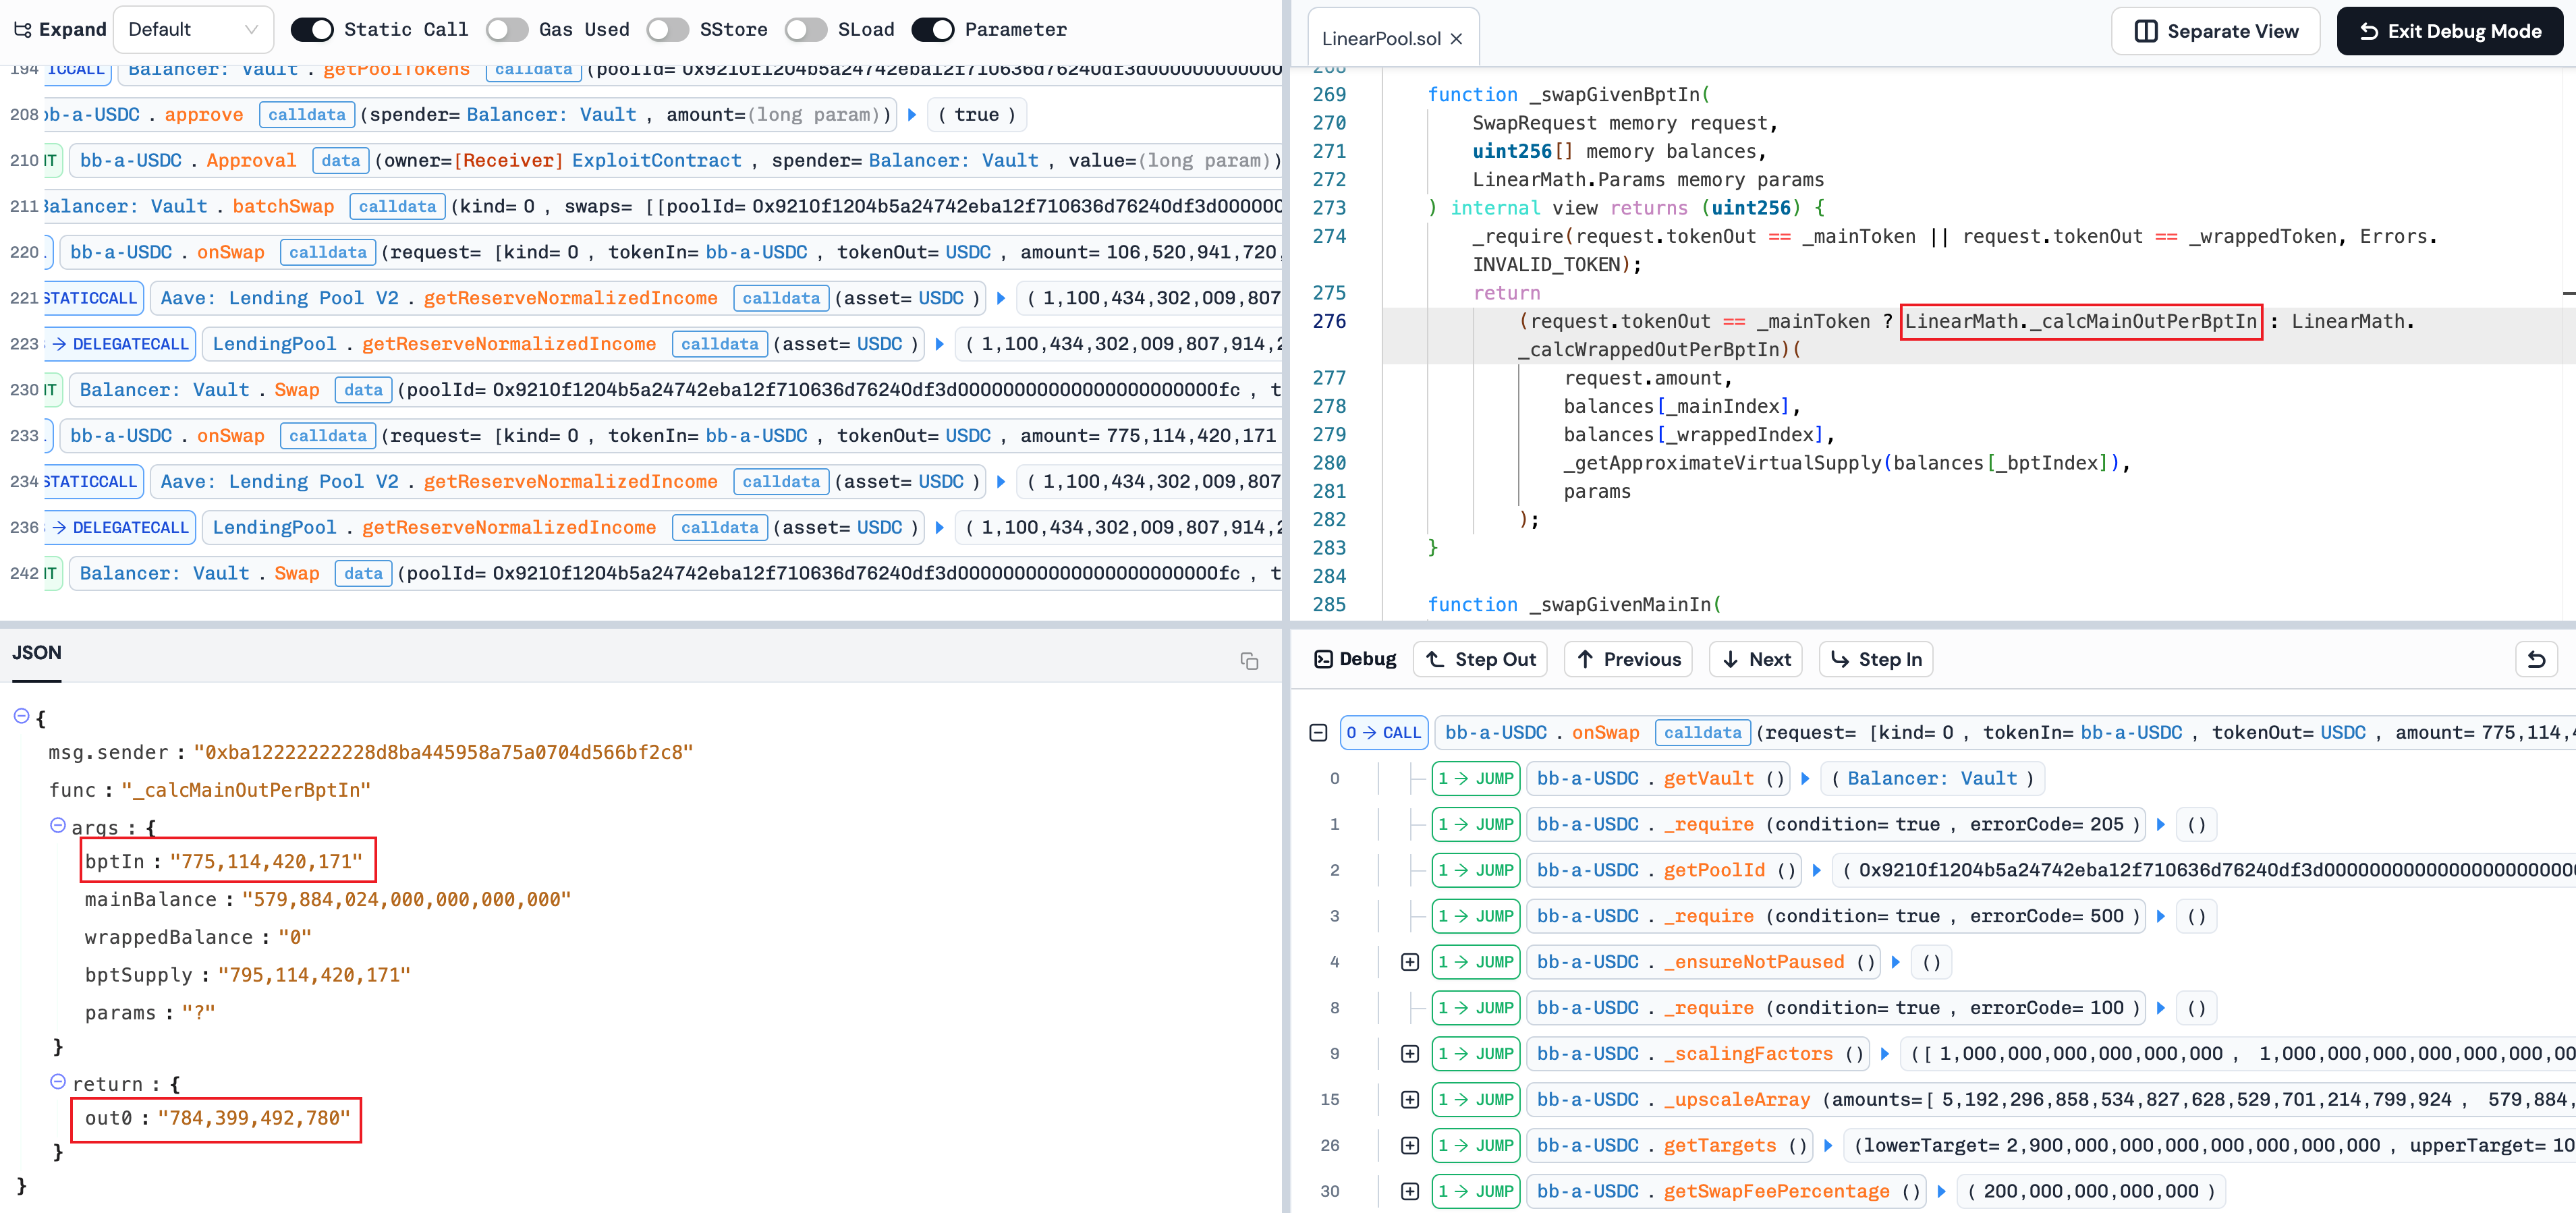
Task: Collapse the onSwap CALL root node
Action: [x=1318, y=733]
